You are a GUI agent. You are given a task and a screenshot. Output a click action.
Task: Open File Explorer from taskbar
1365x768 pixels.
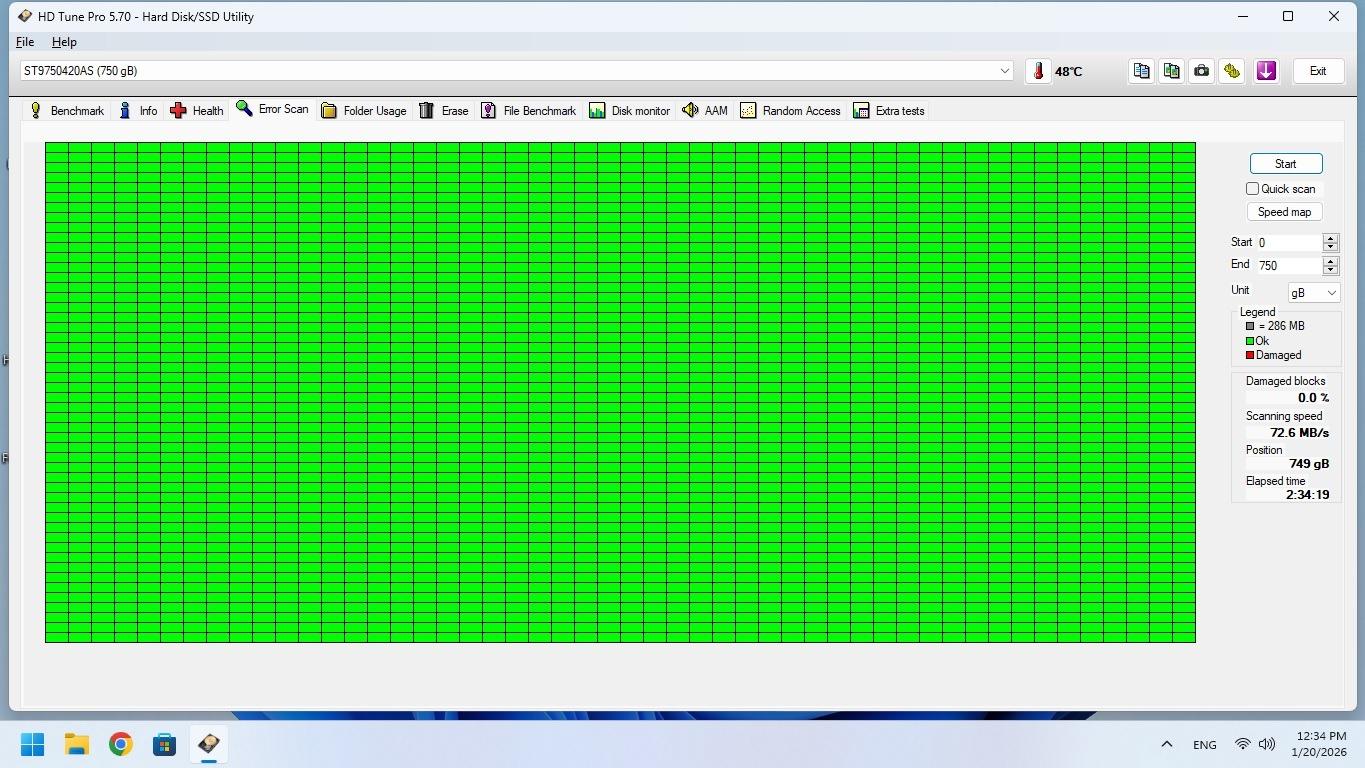76,744
